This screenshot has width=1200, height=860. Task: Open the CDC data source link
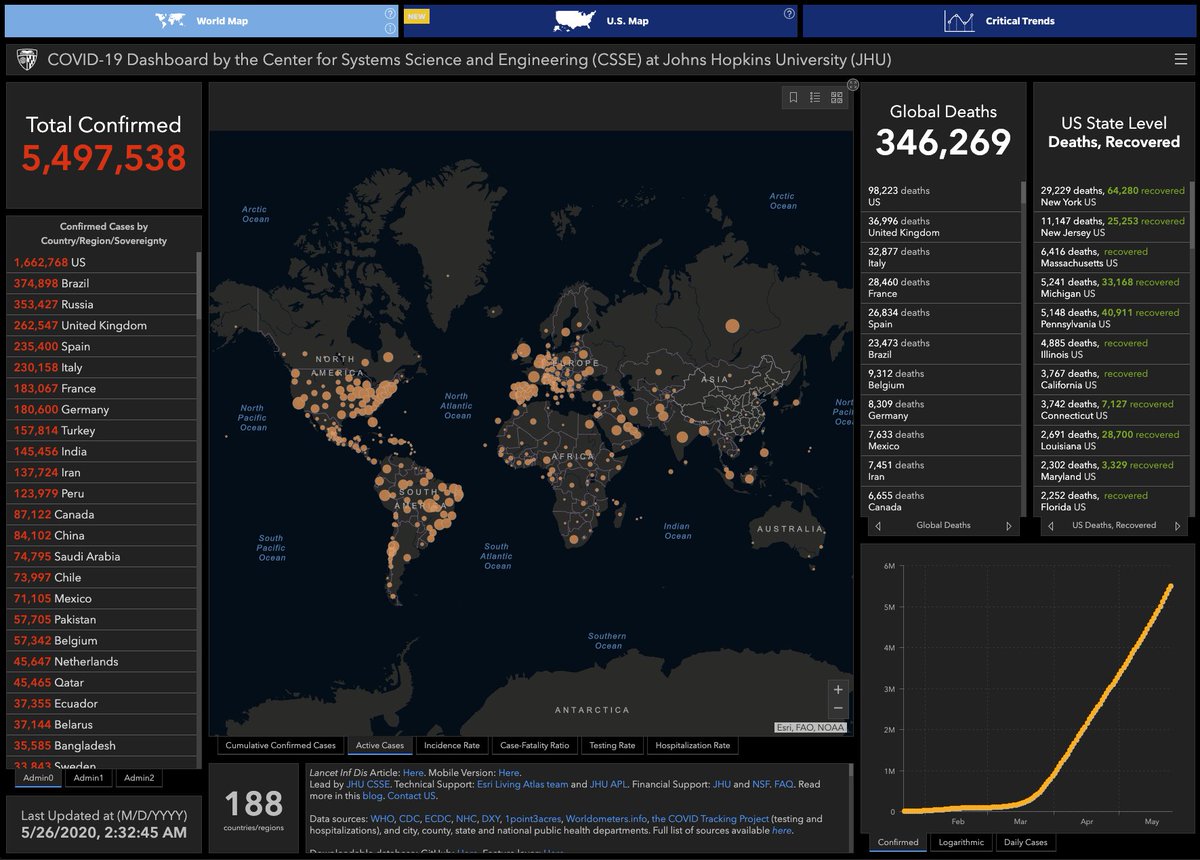tap(409, 819)
